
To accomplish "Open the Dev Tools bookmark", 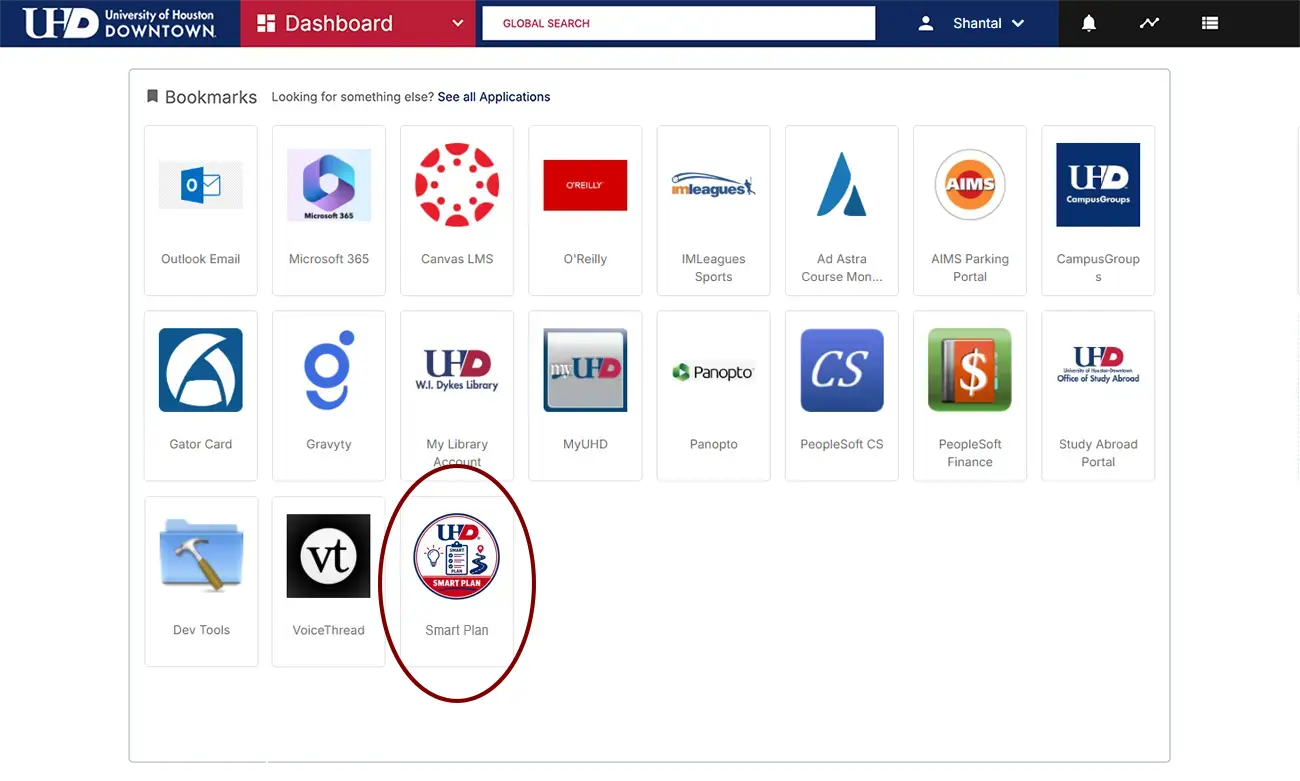I will click(x=201, y=581).
